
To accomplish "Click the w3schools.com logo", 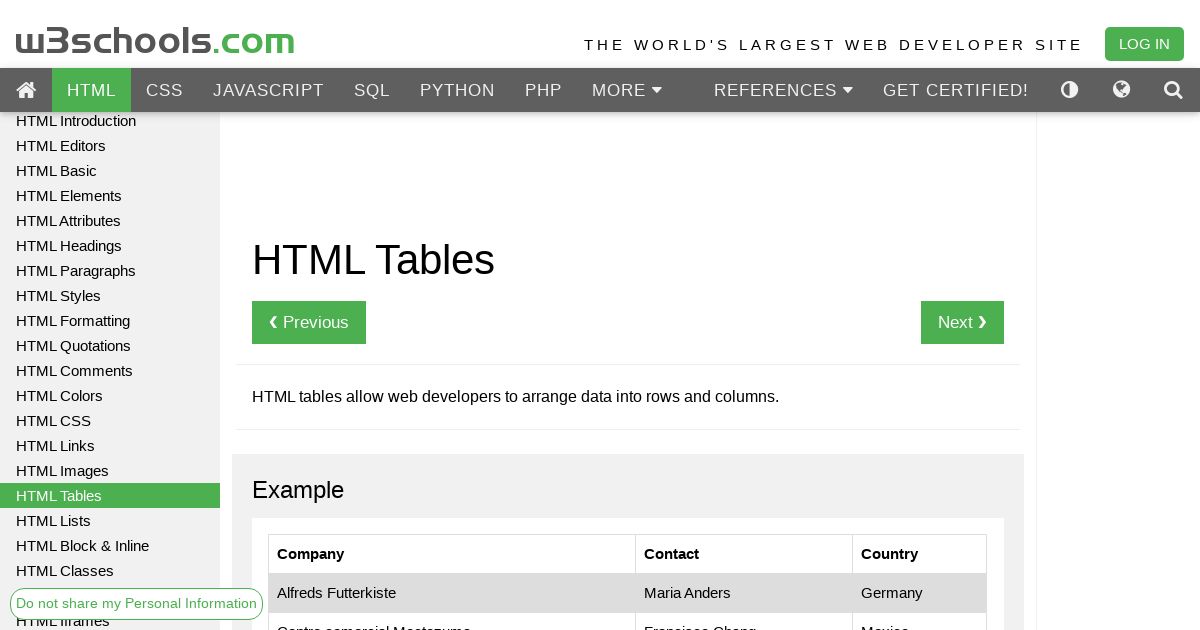I will pos(155,41).
